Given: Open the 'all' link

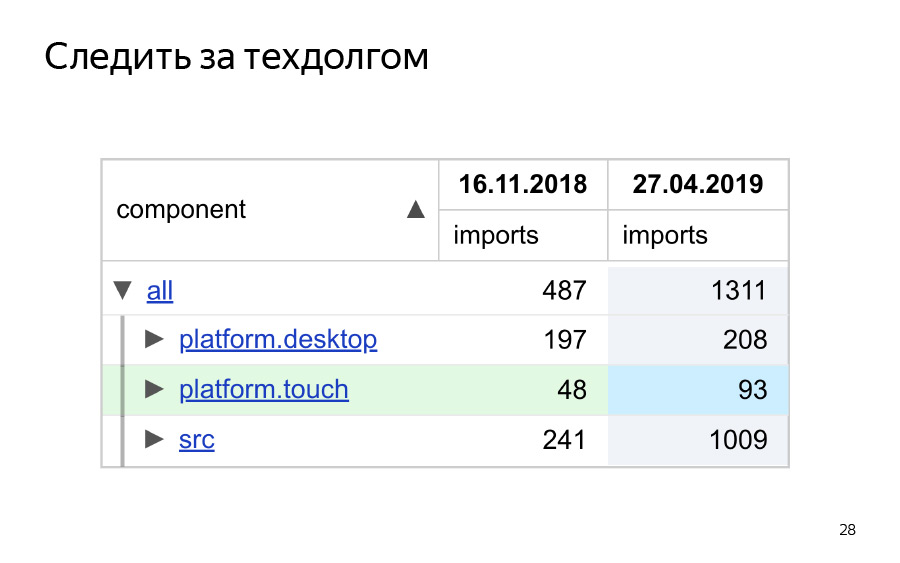Looking at the screenshot, I should coord(160,291).
